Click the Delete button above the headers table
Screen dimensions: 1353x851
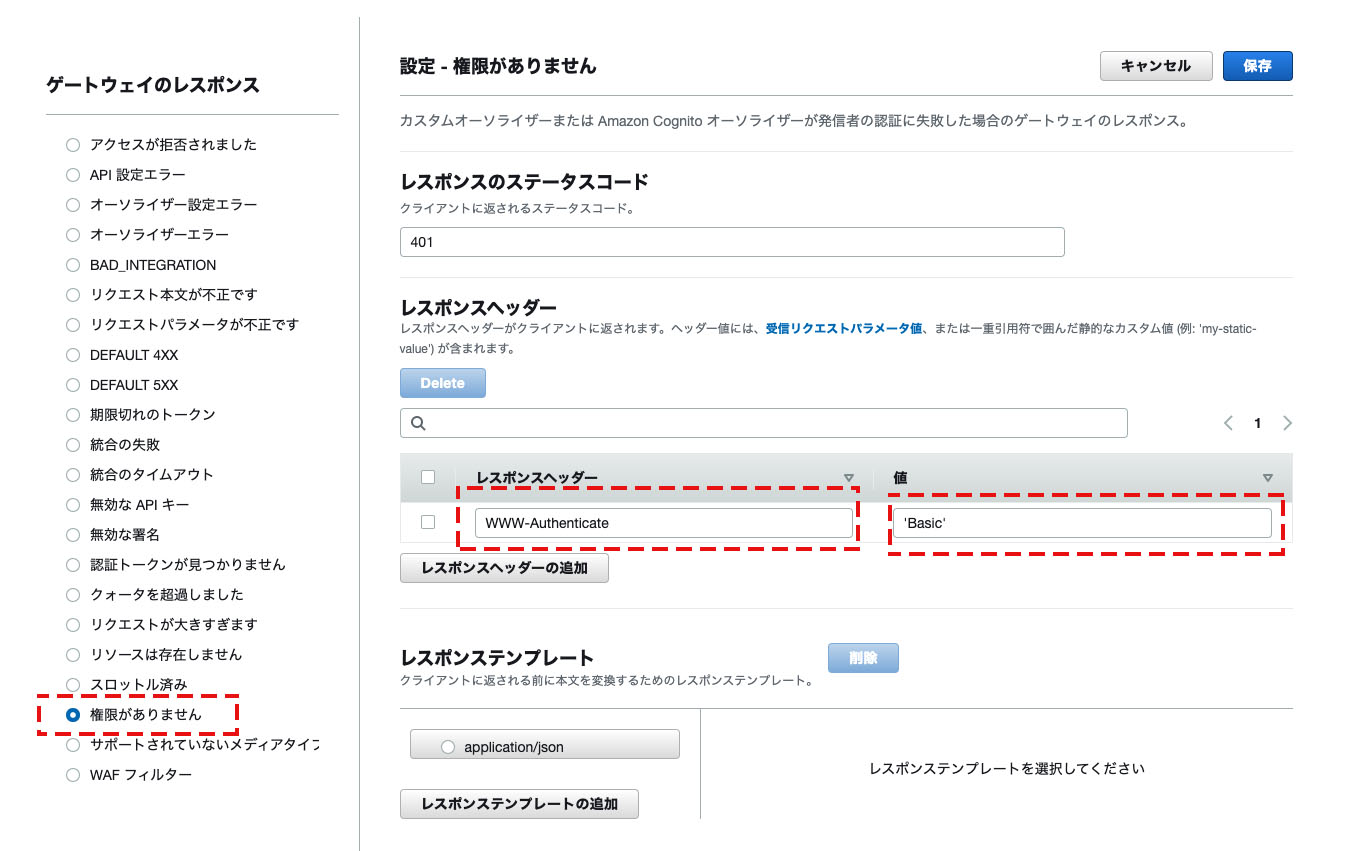442,382
